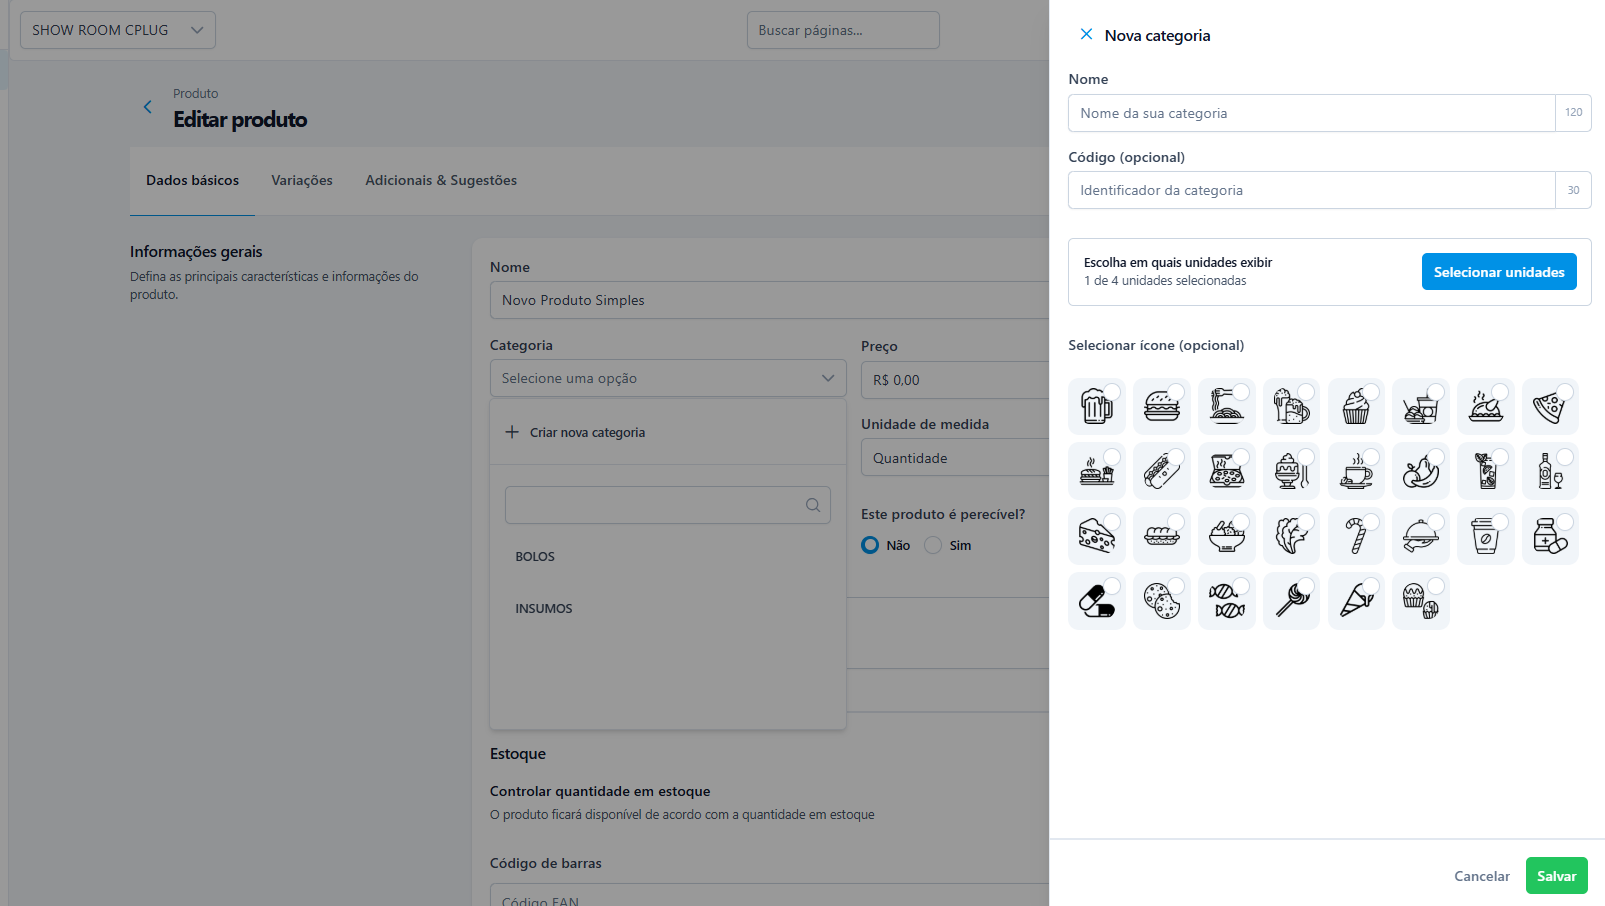The width and height of the screenshot is (1605, 906).
Task: Click the green Salvar button
Action: (x=1556, y=876)
